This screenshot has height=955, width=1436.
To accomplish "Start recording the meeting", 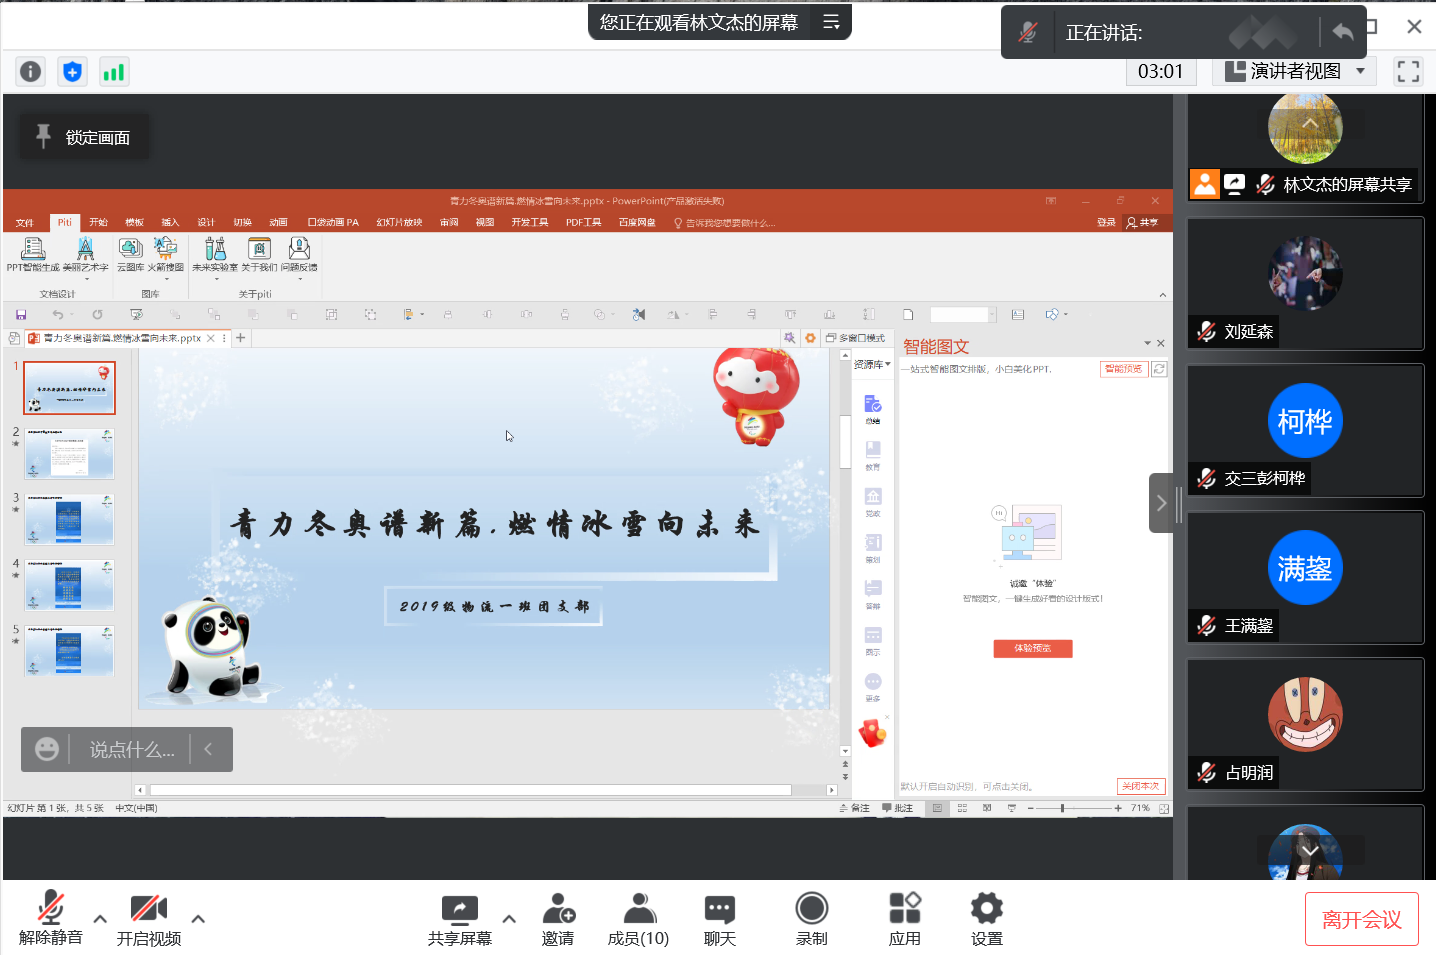I will point(811,919).
